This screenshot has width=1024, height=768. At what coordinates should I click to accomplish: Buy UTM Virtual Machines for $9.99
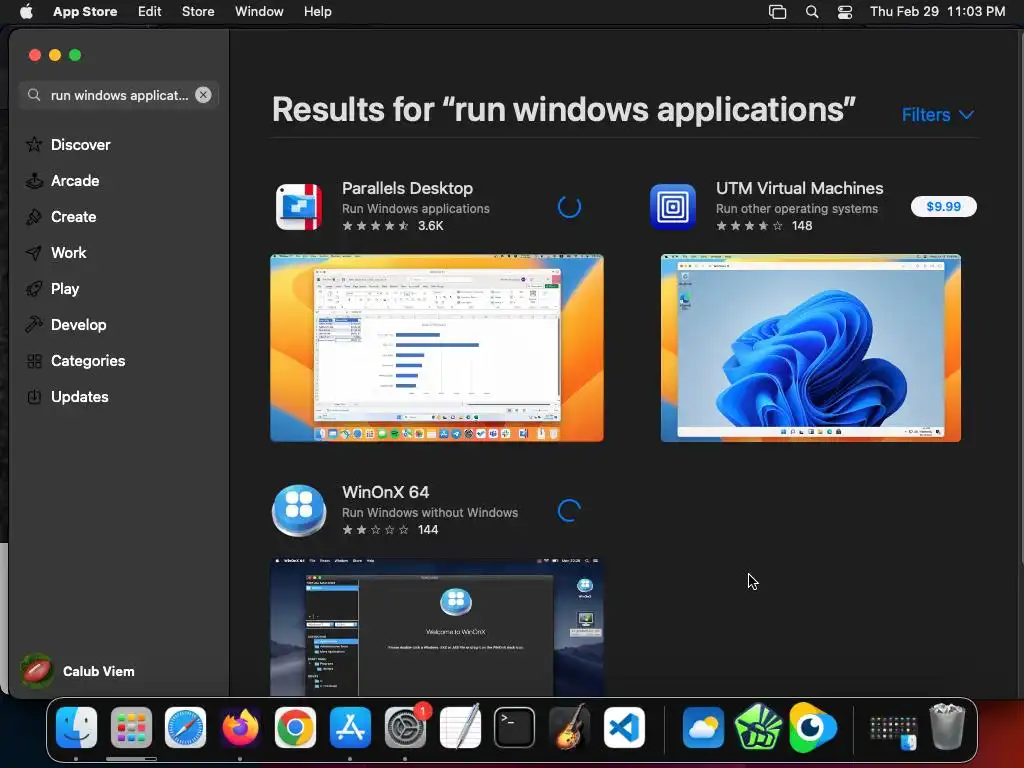pyautogui.click(x=944, y=206)
